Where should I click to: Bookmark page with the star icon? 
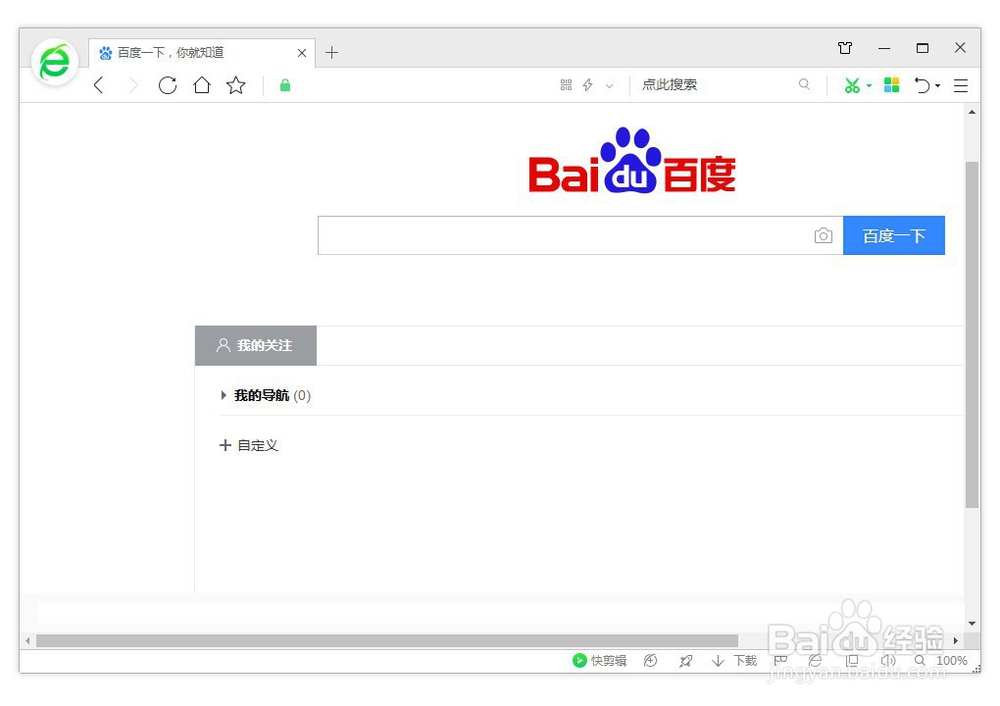point(236,85)
